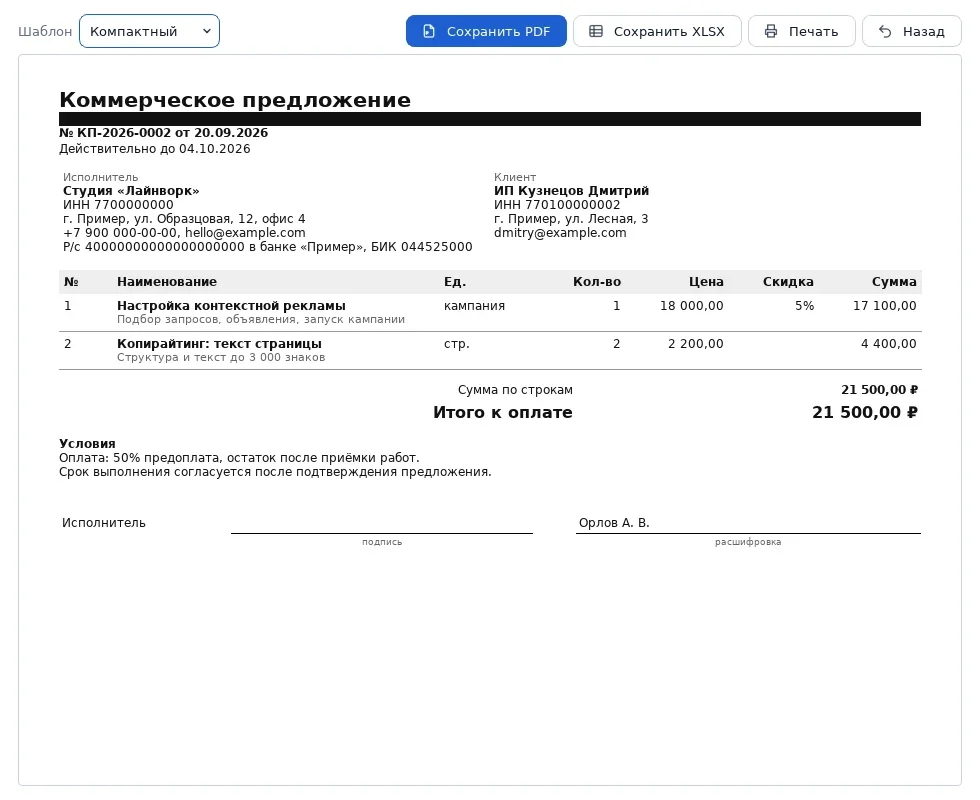The width and height of the screenshot is (980, 800).
Task: Export via Сохранить XLSX label
Action: [669, 31]
